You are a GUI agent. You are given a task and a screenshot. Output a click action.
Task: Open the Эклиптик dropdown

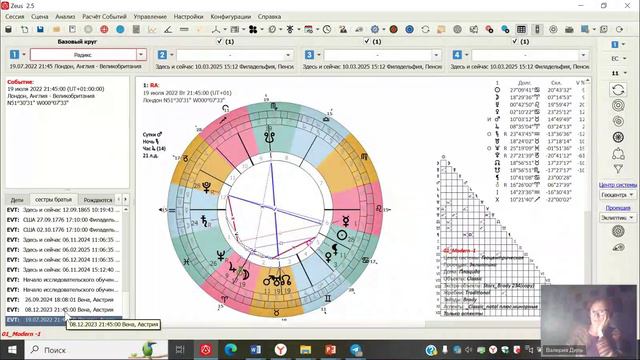tap(617, 218)
